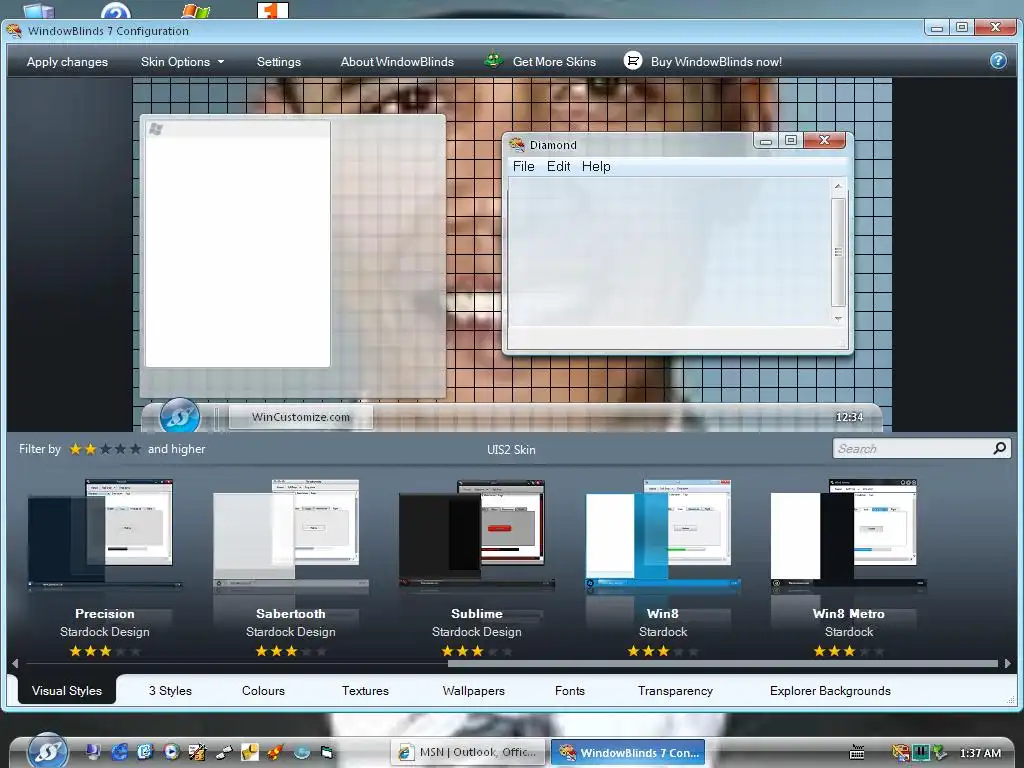Switch to the Fonts tab
Viewport: 1024px width, 768px height.
tap(569, 690)
